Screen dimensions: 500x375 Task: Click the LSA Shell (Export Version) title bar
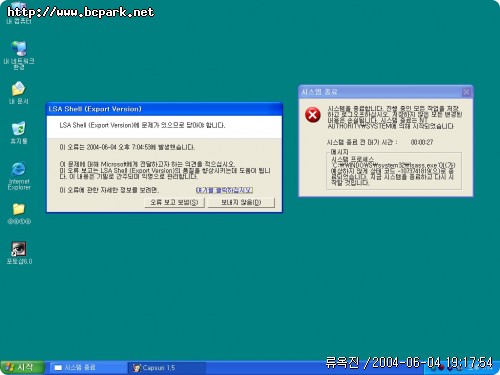pyautogui.click(x=164, y=109)
